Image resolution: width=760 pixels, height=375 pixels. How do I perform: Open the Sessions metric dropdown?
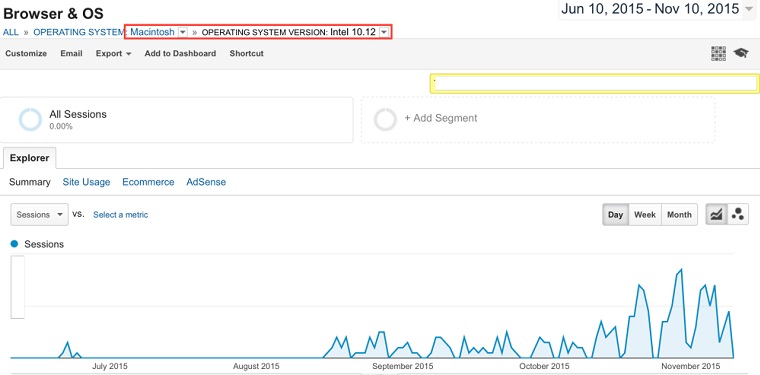[39, 215]
